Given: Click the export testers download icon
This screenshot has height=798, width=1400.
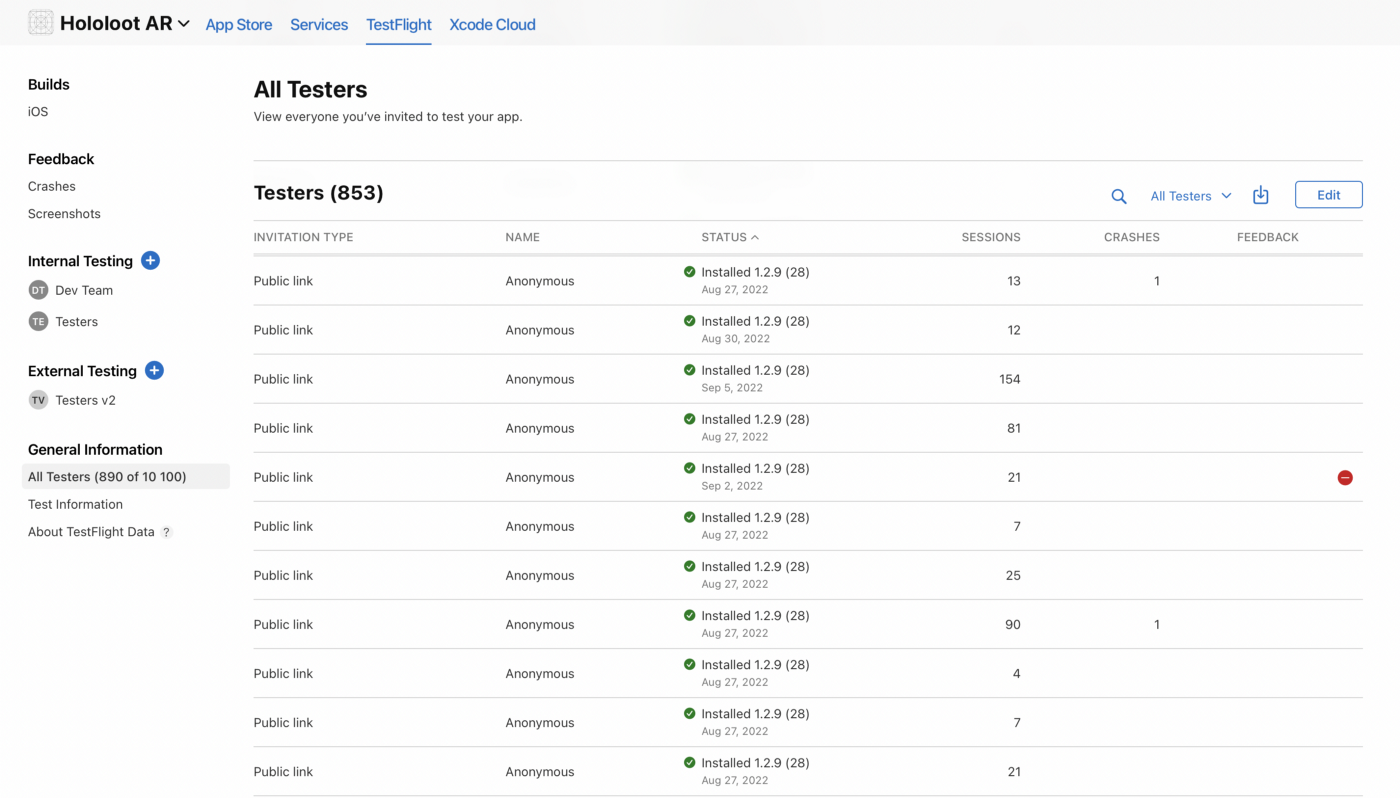Looking at the screenshot, I should click(x=1260, y=195).
